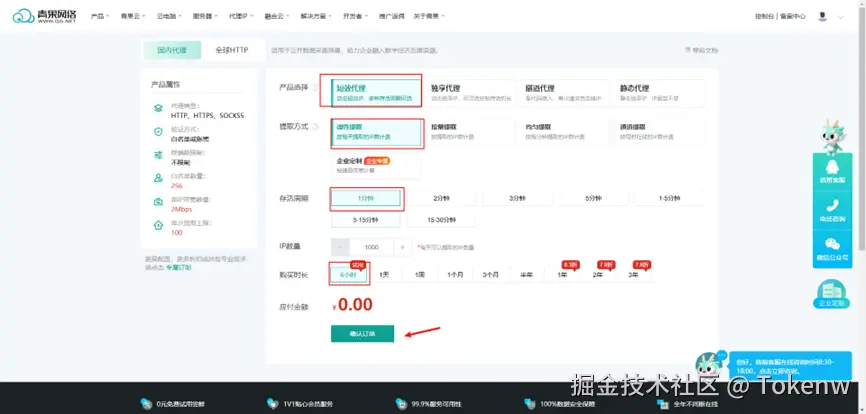This screenshot has width=866, height=414.
Task: Click the whitelist count user icon
Action: coord(159,178)
